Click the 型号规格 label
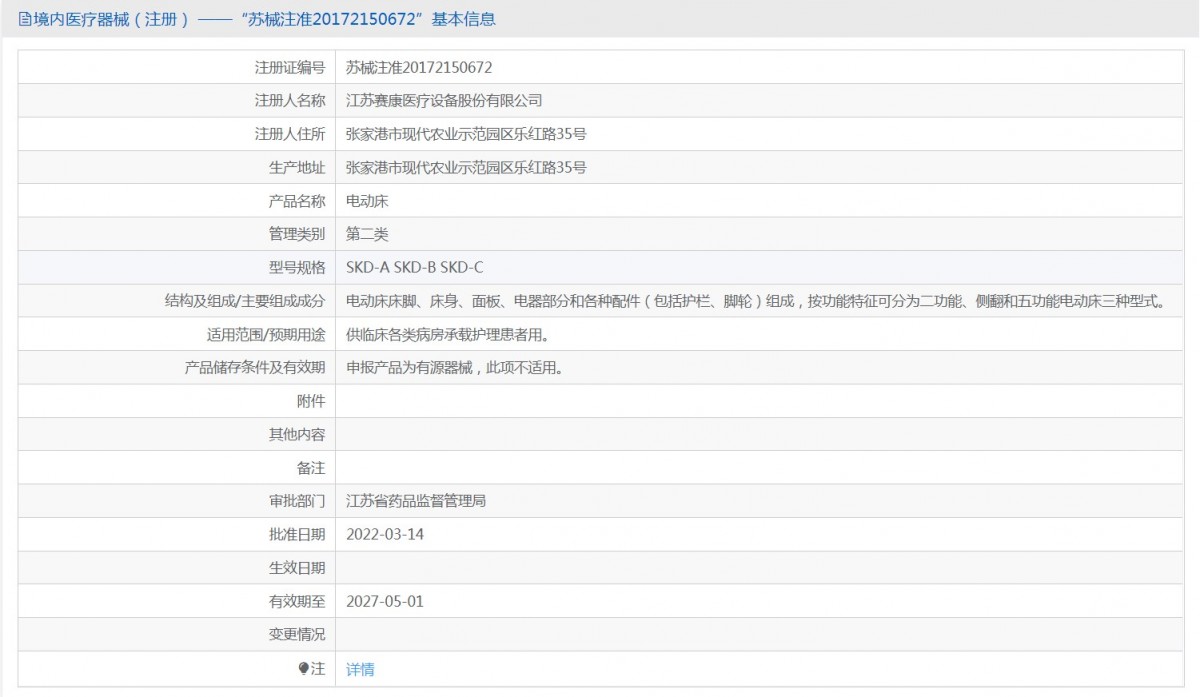1200x697 pixels. point(297,268)
